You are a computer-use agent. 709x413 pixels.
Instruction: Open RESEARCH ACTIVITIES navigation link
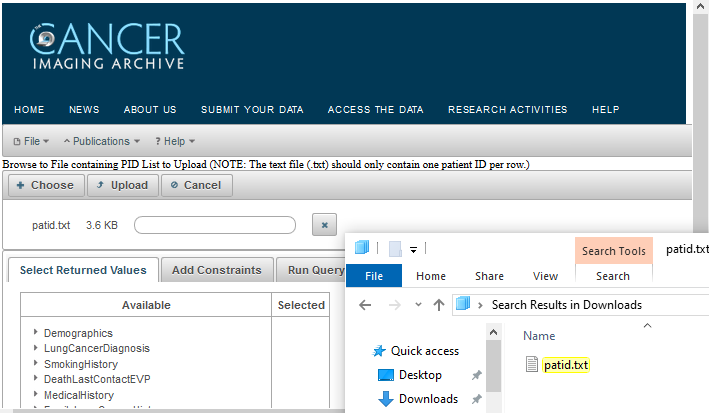pos(508,110)
